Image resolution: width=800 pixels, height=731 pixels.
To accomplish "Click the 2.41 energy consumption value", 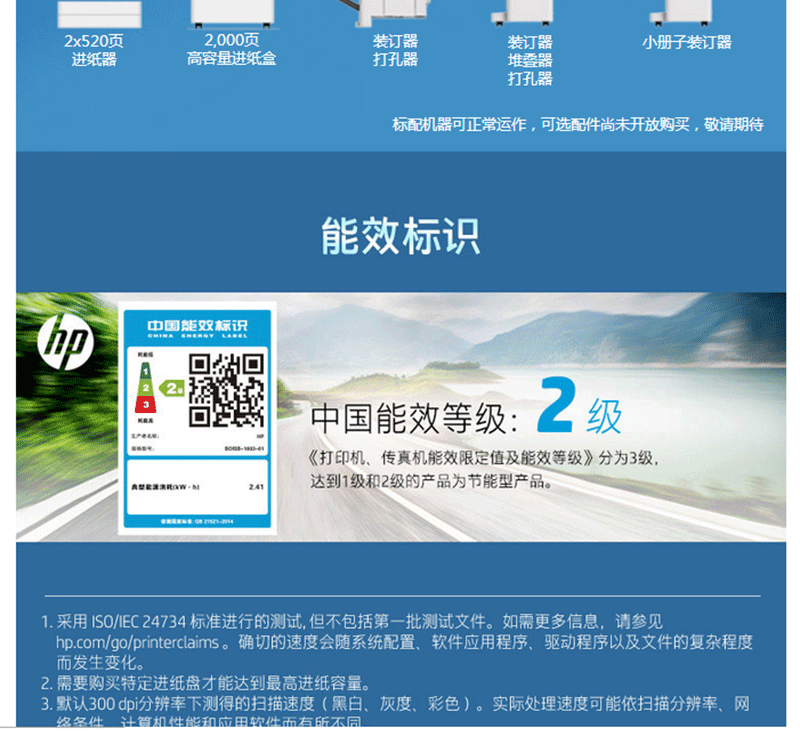I will 255,486.
